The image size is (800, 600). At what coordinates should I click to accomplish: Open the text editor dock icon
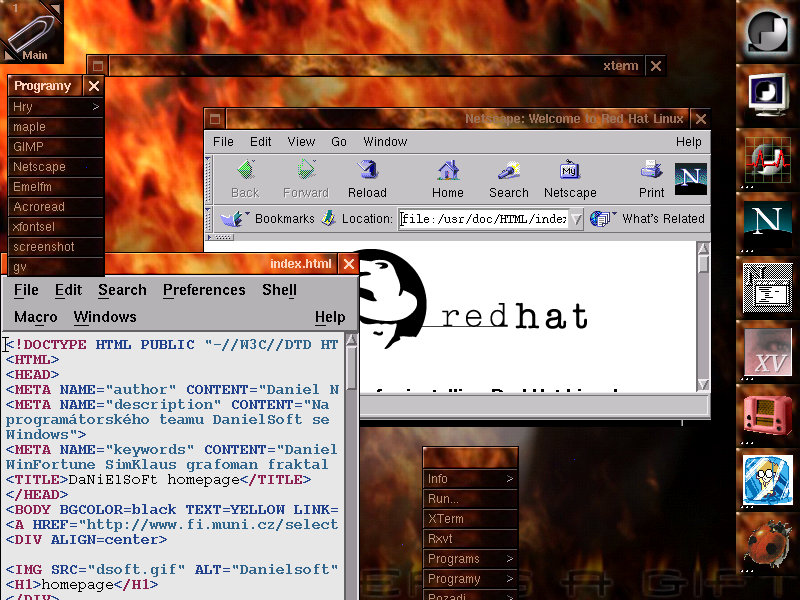coord(768,288)
